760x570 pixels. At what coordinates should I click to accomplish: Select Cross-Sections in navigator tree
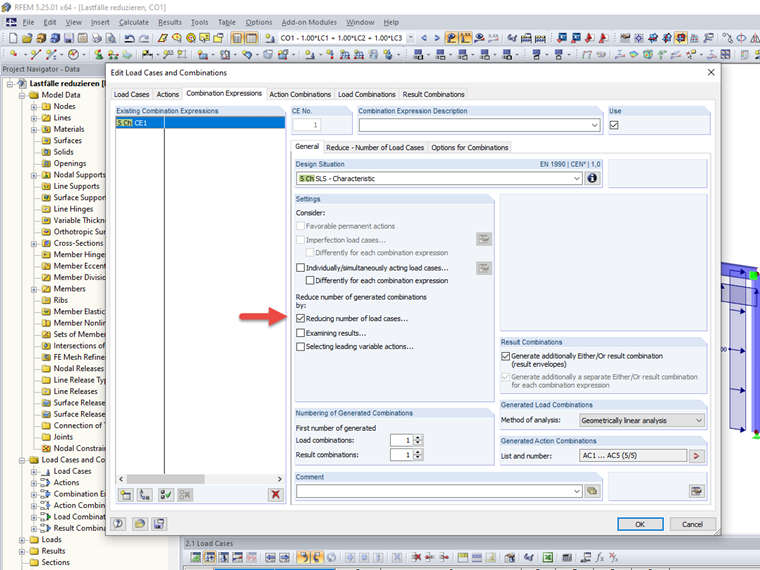pos(78,243)
